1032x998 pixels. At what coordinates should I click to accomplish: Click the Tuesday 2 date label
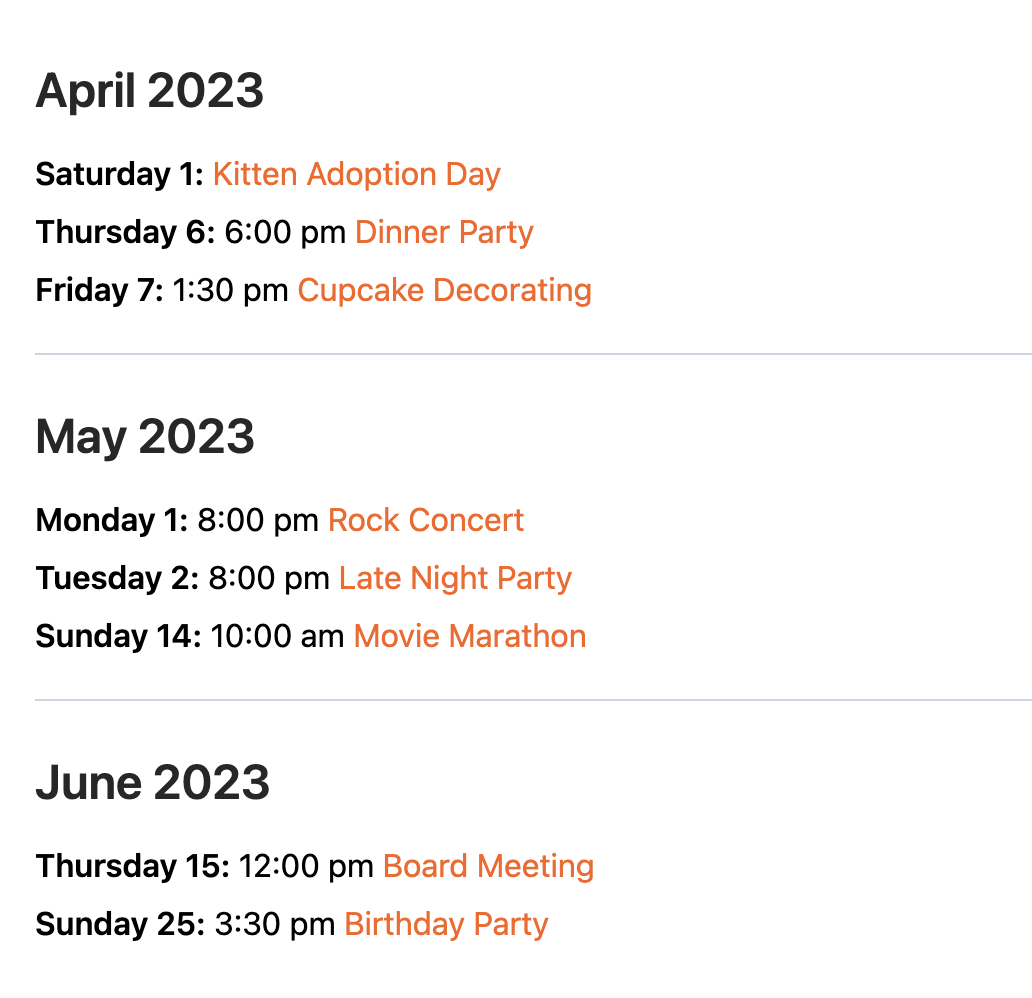coord(117,579)
